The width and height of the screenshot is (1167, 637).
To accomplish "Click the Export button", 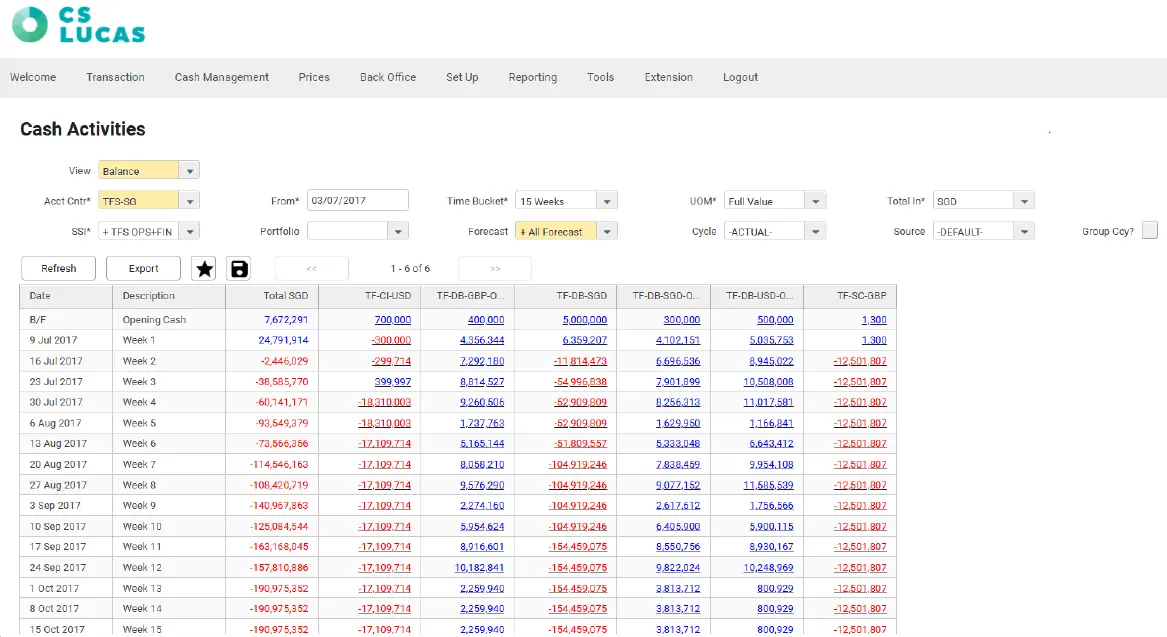I will point(144,269).
